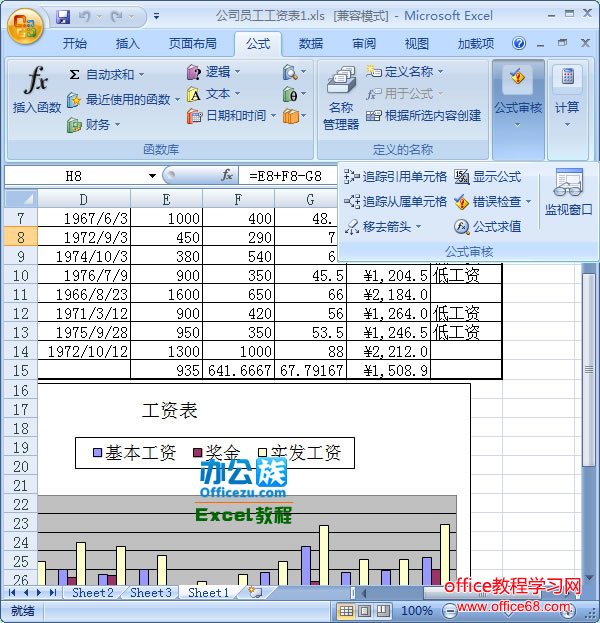Select row 8 header
The image size is (600, 623).
click(21, 237)
